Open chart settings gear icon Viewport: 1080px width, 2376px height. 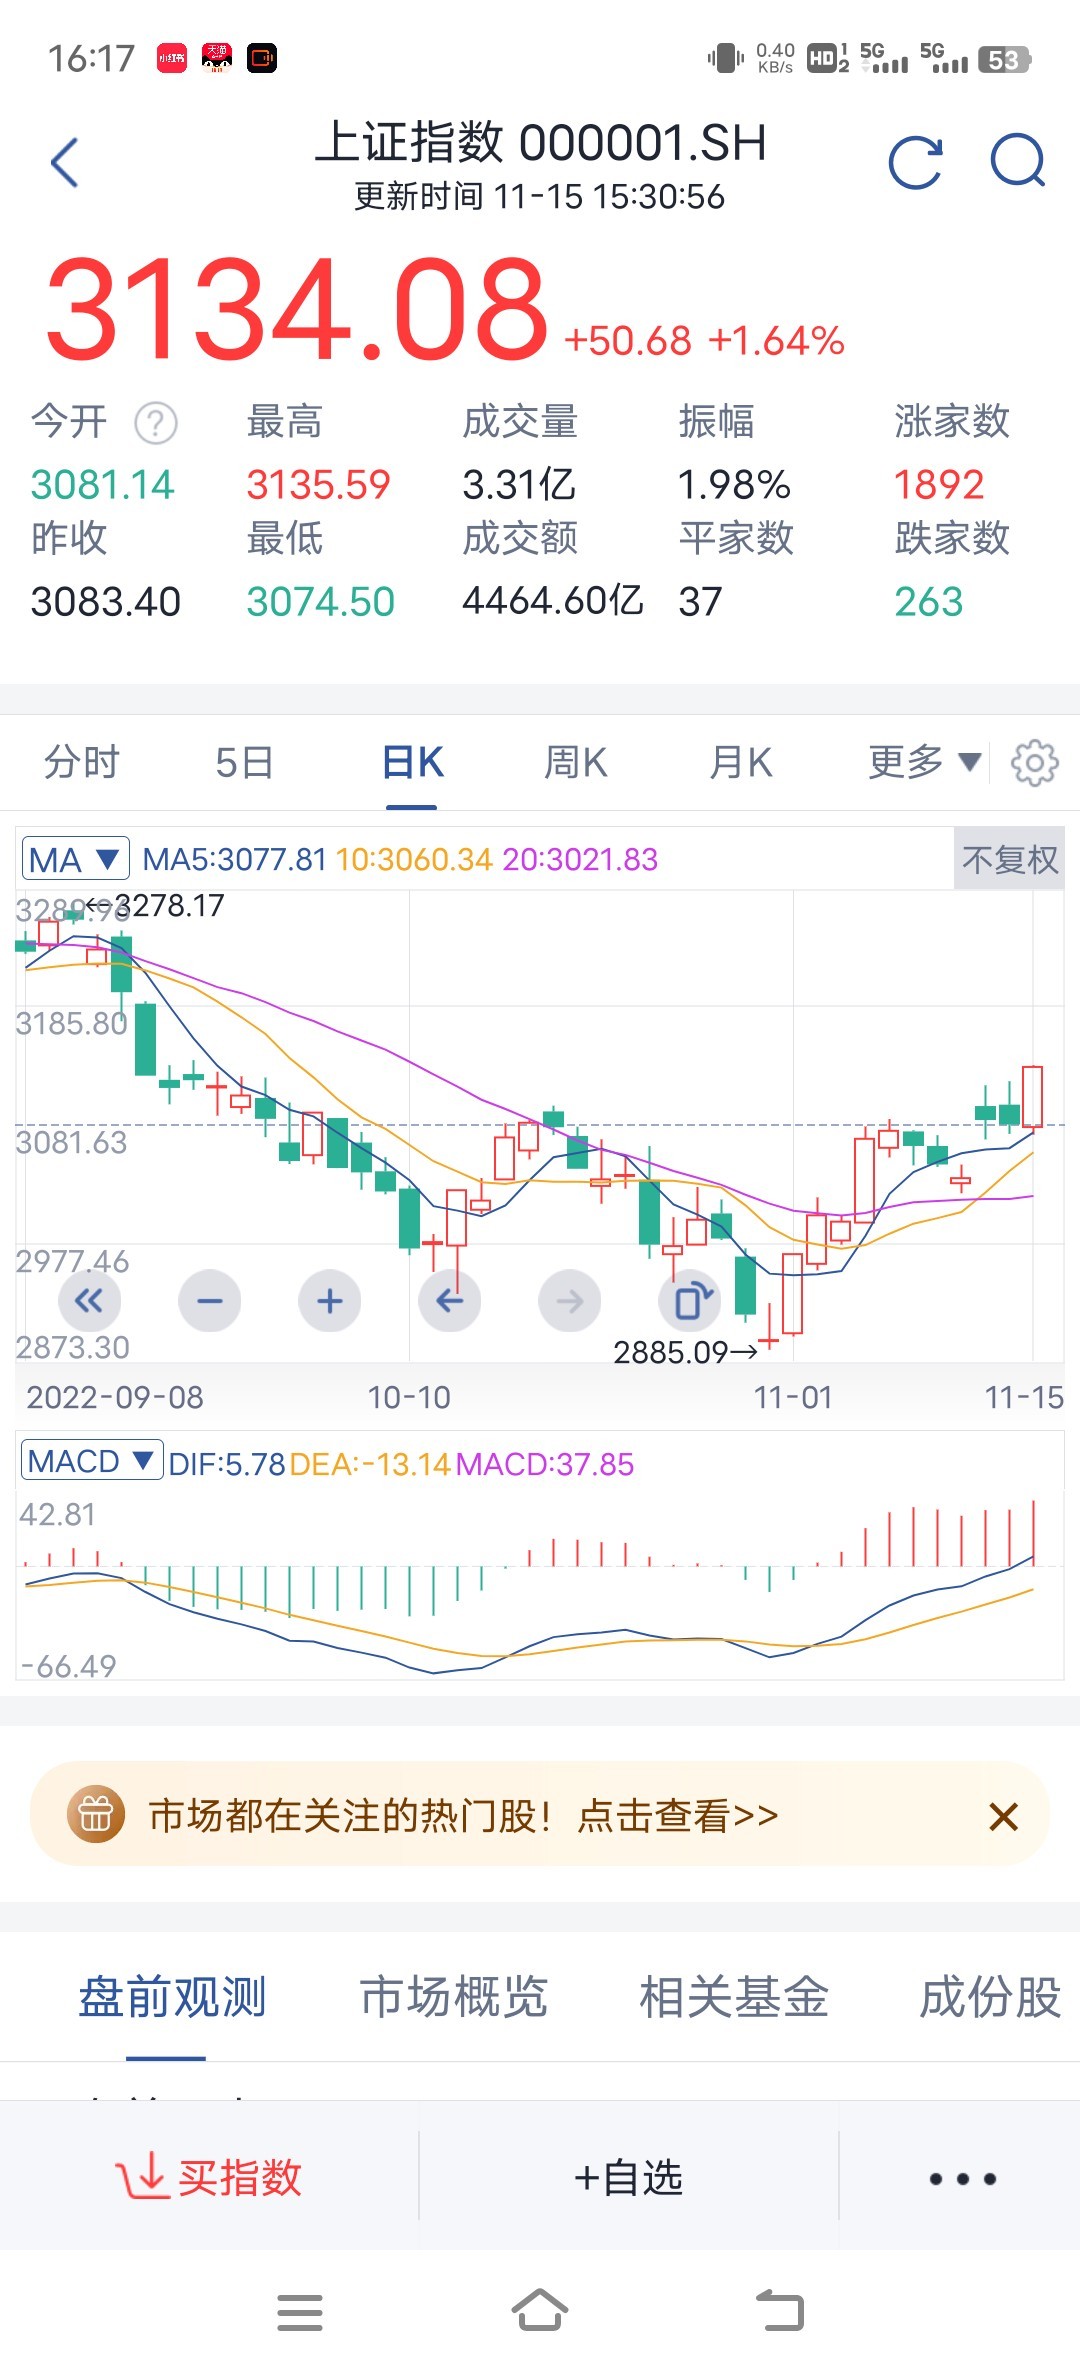click(x=1034, y=764)
